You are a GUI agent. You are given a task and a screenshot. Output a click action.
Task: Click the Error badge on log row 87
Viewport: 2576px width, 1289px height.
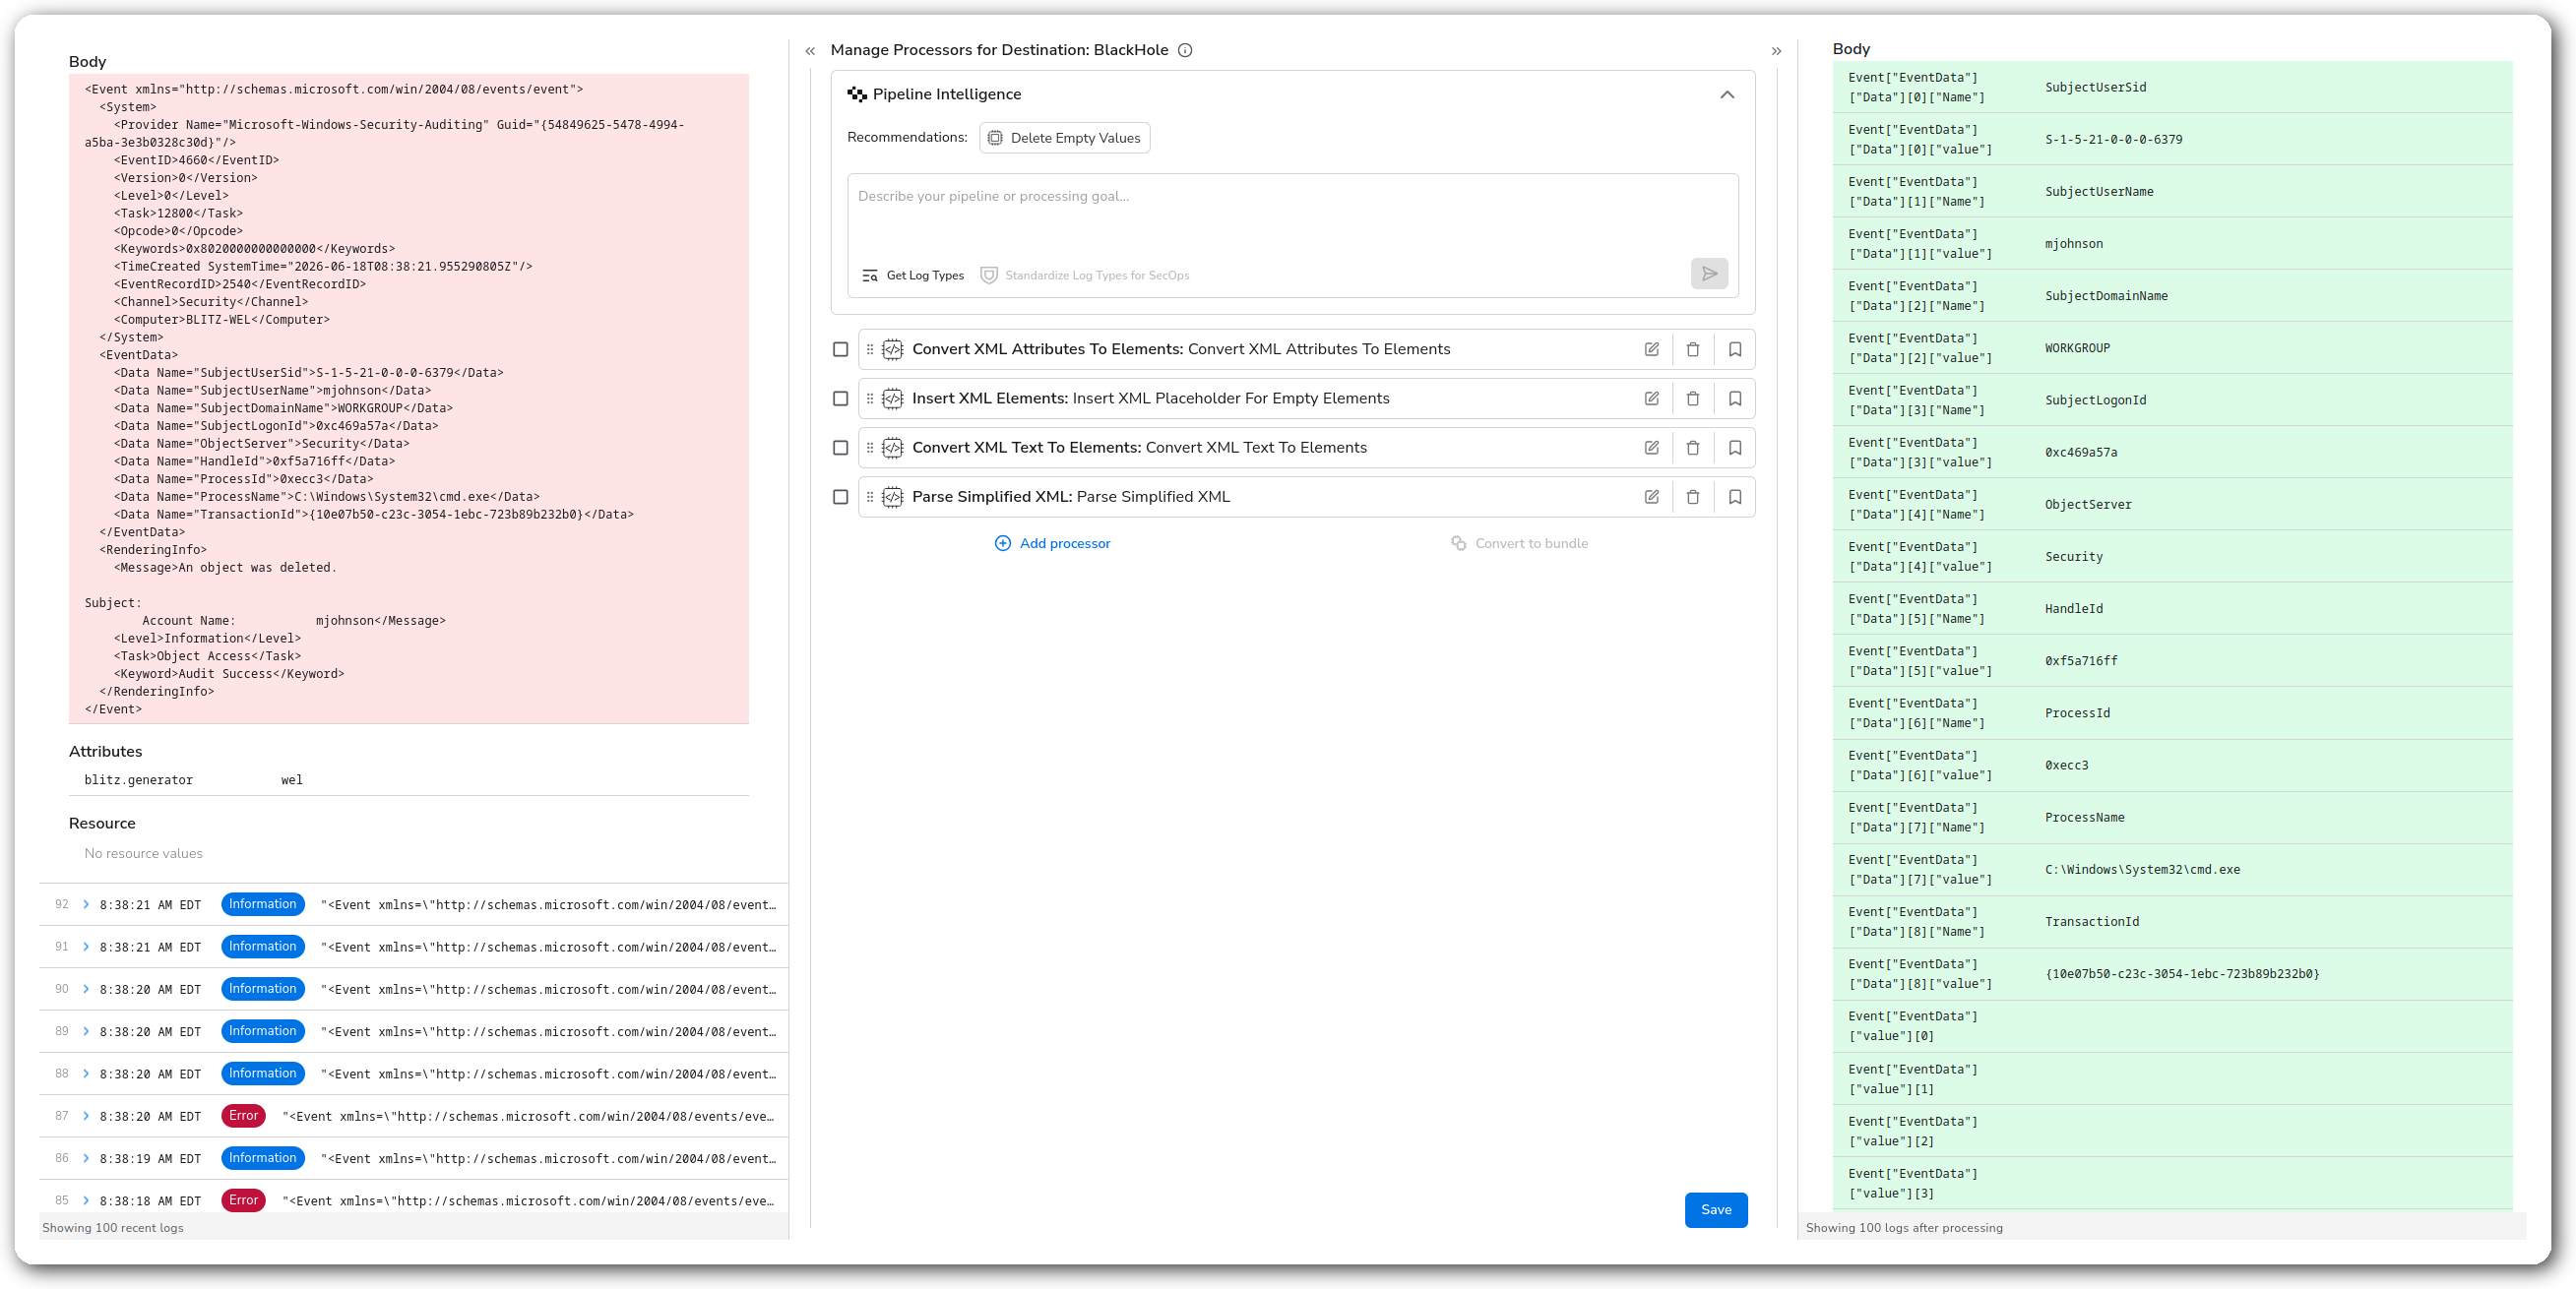(243, 1115)
